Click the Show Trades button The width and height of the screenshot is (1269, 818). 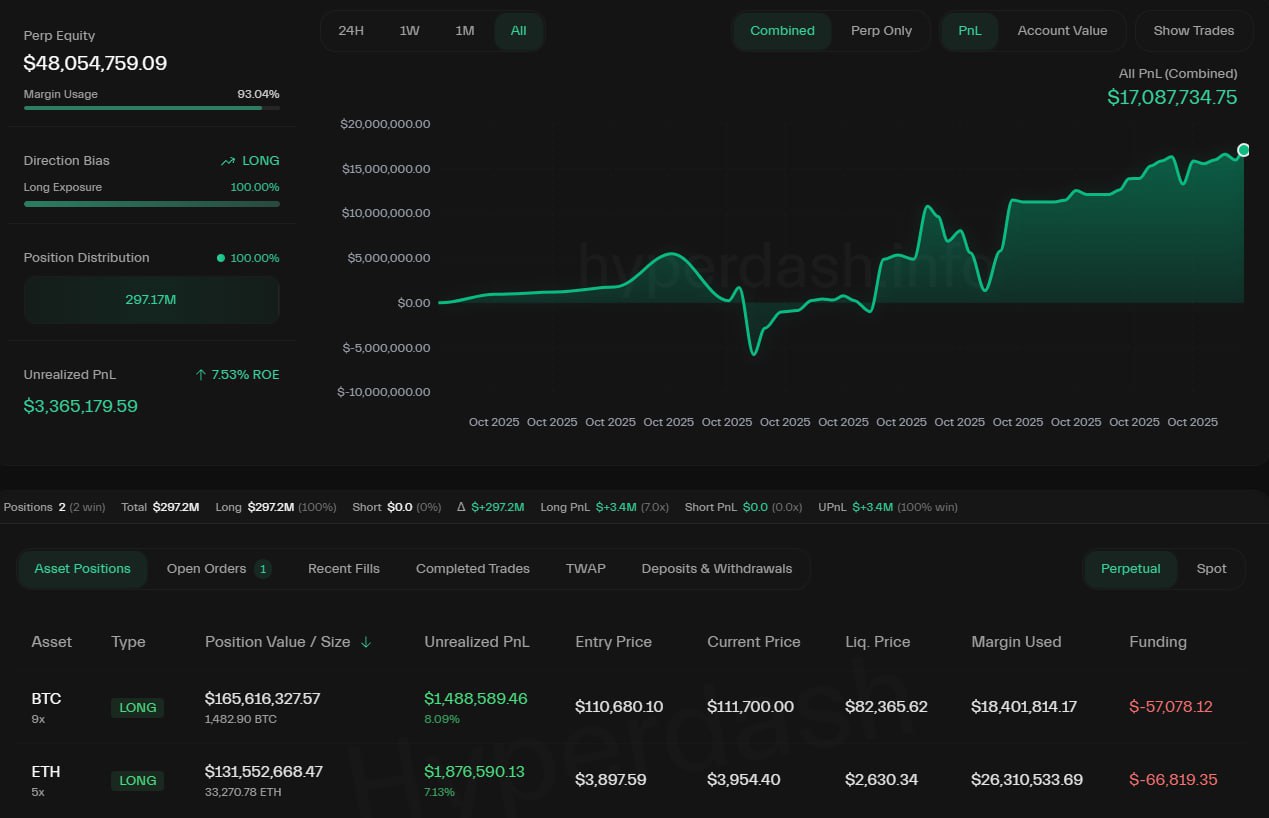pos(1193,31)
